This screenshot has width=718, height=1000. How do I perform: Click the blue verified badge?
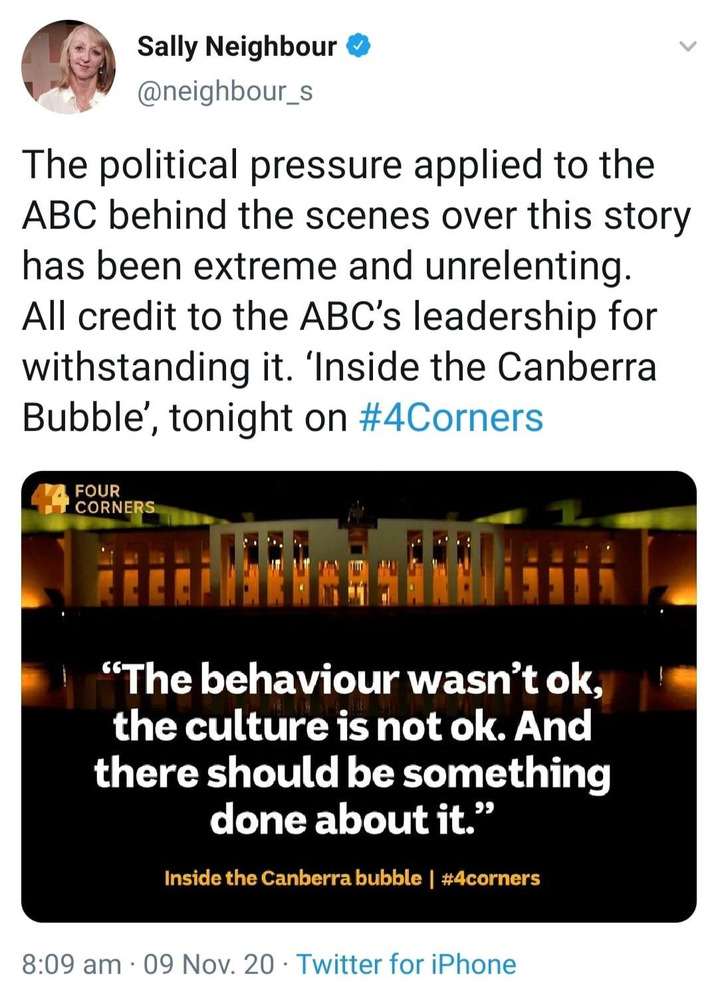click(358, 47)
